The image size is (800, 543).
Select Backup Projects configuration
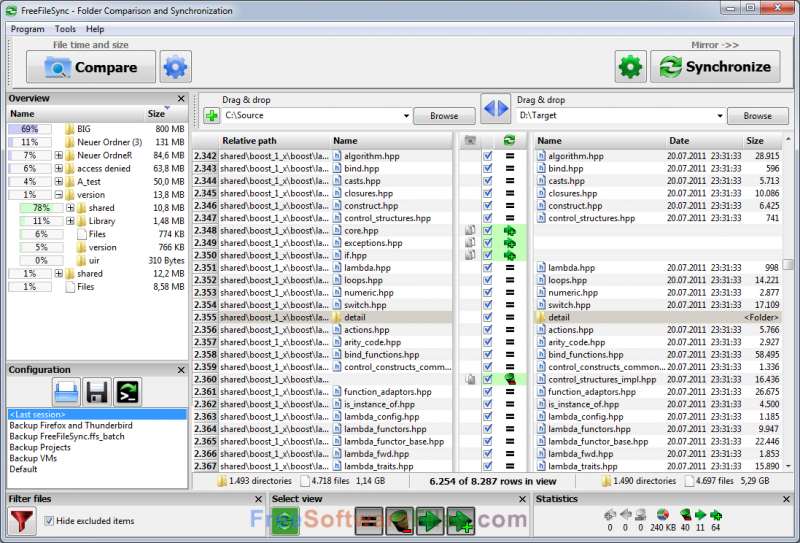[40, 447]
